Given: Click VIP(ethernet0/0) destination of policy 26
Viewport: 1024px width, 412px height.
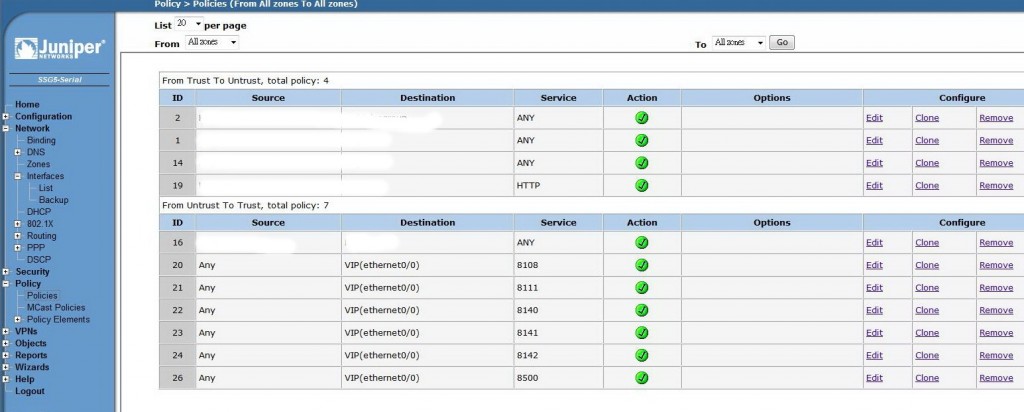Looking at the screenshot, I should click(x=382, y=377).
